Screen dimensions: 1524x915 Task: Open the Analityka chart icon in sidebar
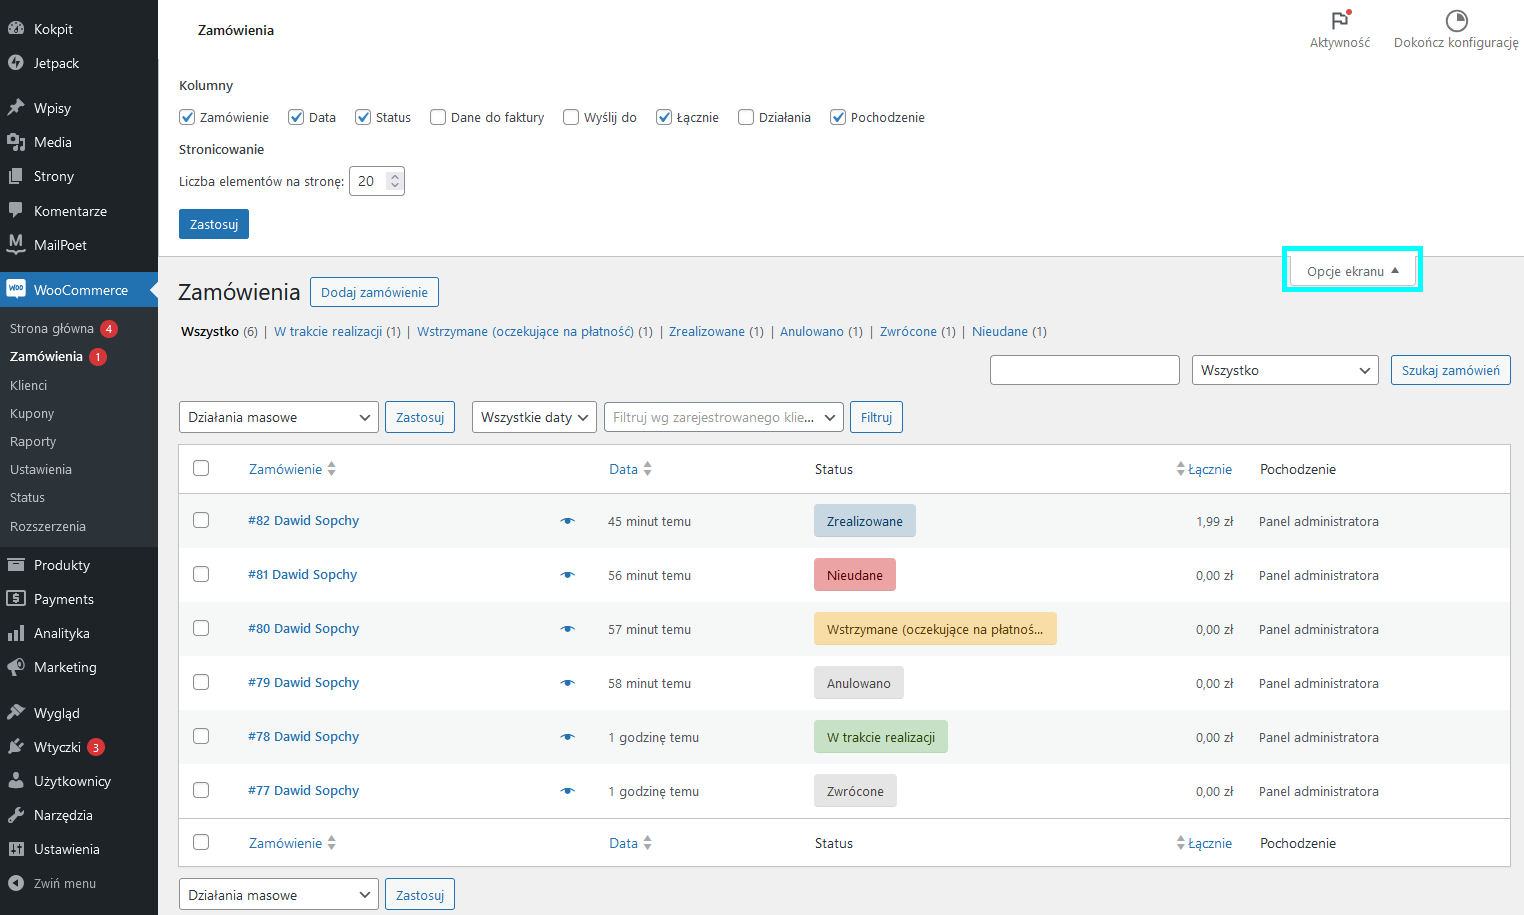pyautogui.click(x=16, y=633)
